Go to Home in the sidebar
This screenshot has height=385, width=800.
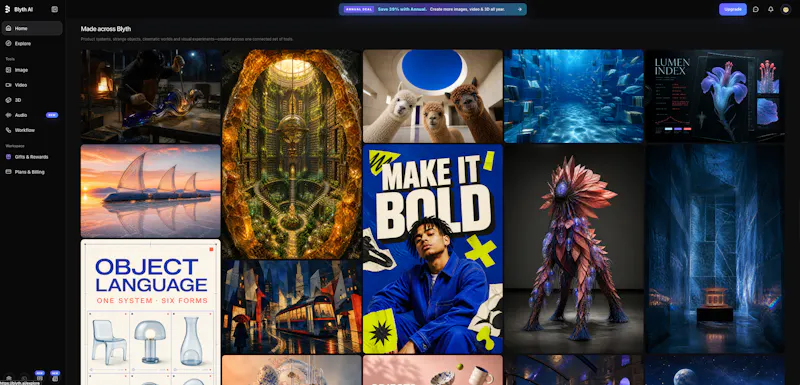click(x=32, y=29)
